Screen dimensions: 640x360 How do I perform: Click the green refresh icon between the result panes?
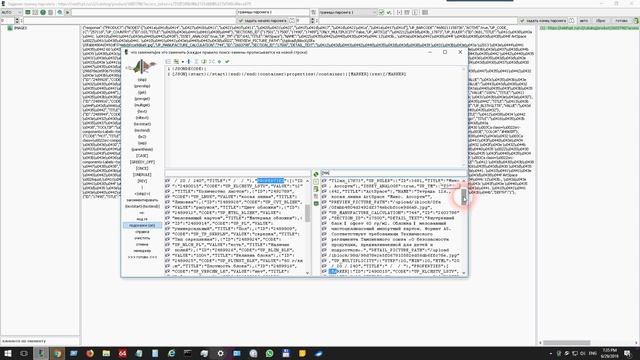pos(316,174)
